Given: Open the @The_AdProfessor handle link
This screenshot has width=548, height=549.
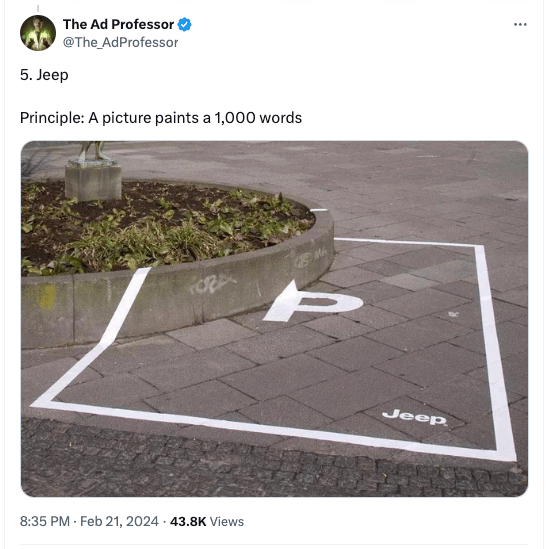Looking at the screenshot, I should click(x=120, y=42).
